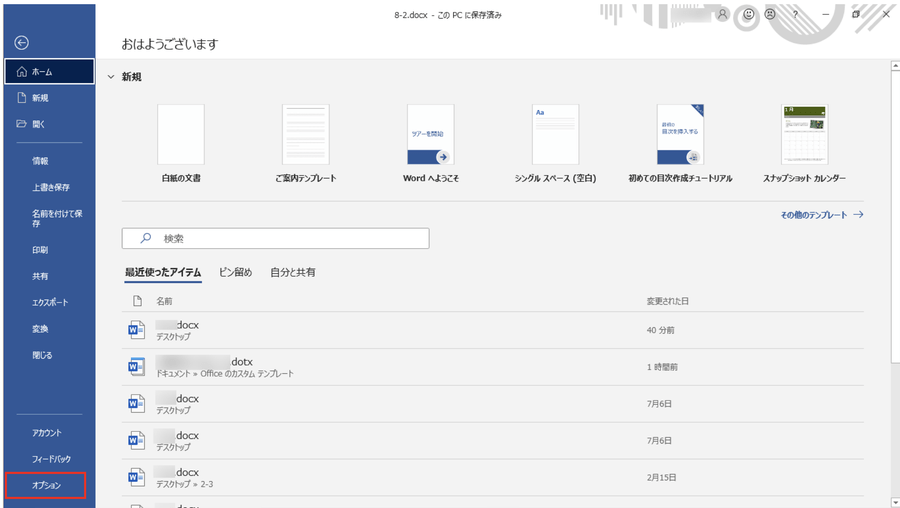The height and width of the screenshot is (508, 900).
Task: Click the frown feedback icon
Action: pos(770,14)
